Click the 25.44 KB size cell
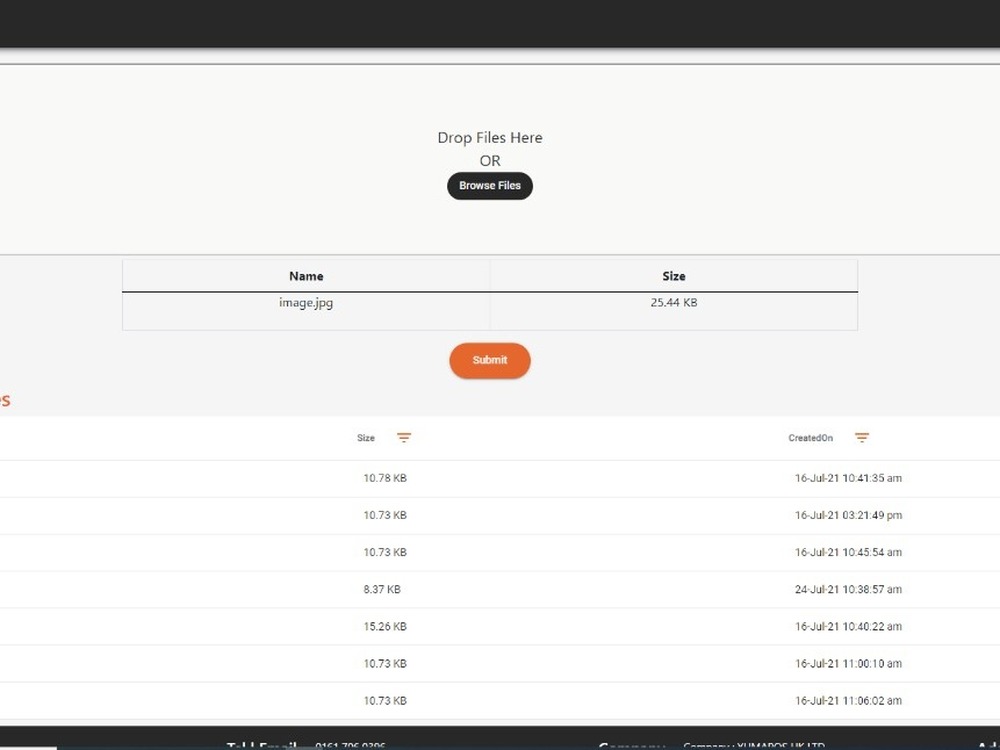 coord(673,302)
